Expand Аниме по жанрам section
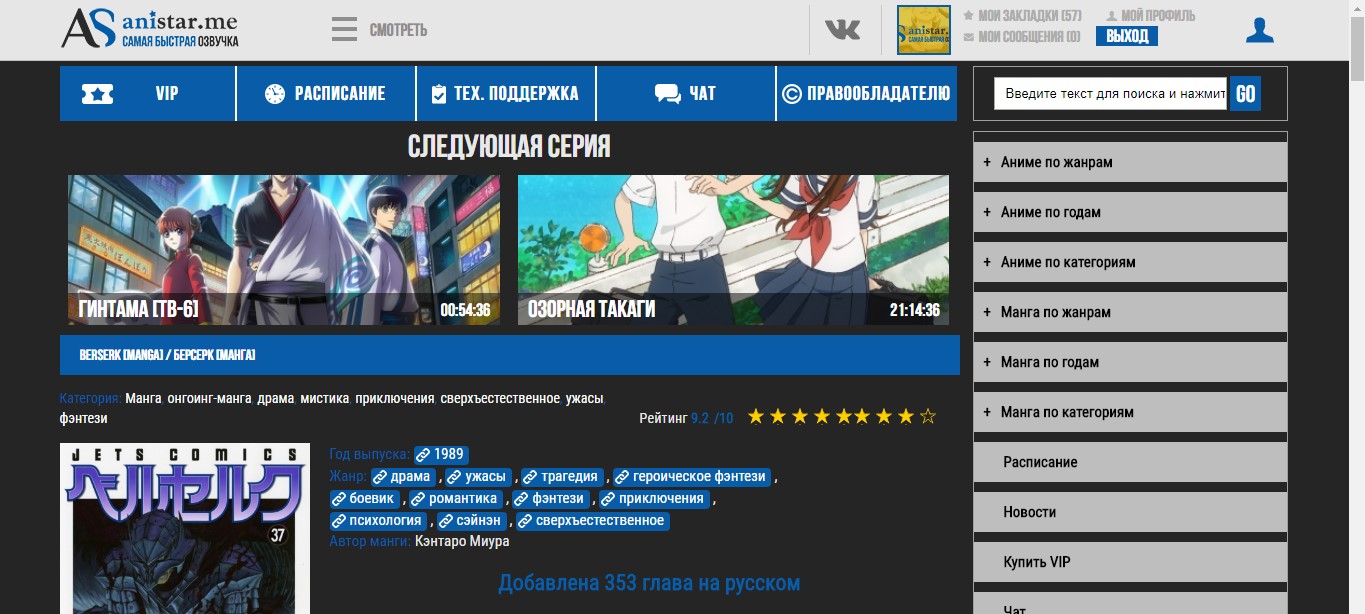This screenshot has width=1365, height=614. [x=1130, y=162]
